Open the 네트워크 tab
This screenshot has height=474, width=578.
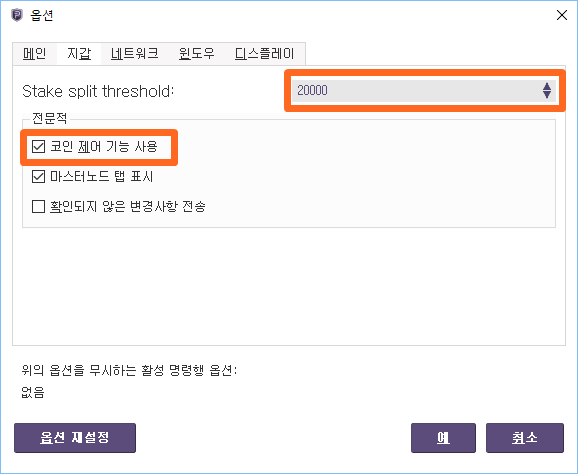point(135,54)
